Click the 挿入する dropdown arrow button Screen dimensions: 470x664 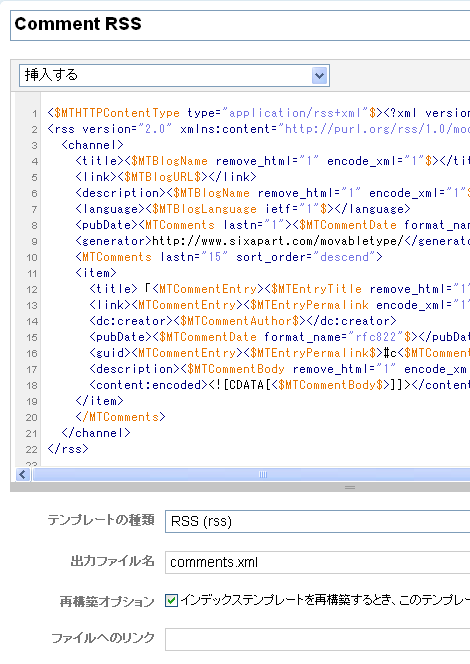(x=320, y=76)
